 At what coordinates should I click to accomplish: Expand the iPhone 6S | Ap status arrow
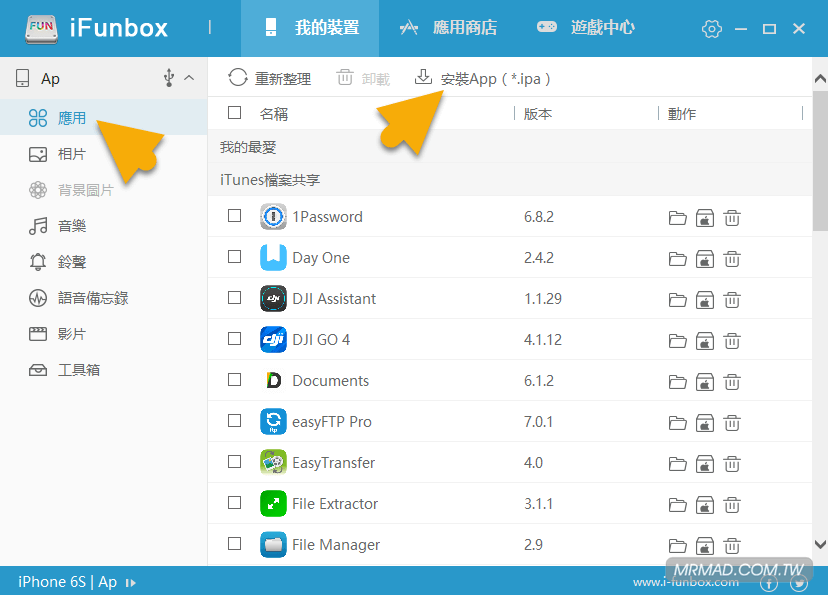(131, 582)
